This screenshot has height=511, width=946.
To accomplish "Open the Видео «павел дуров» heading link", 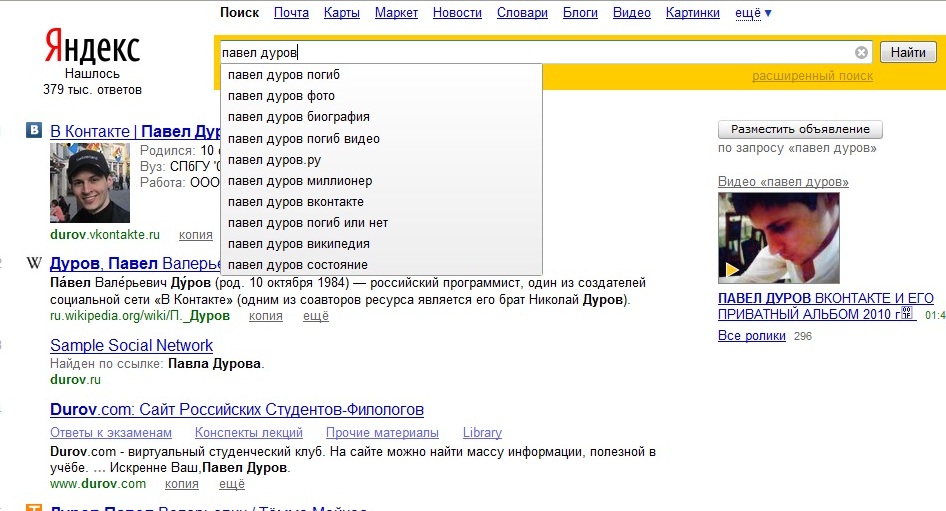I will pyautogui.click(x=783, y=182).
